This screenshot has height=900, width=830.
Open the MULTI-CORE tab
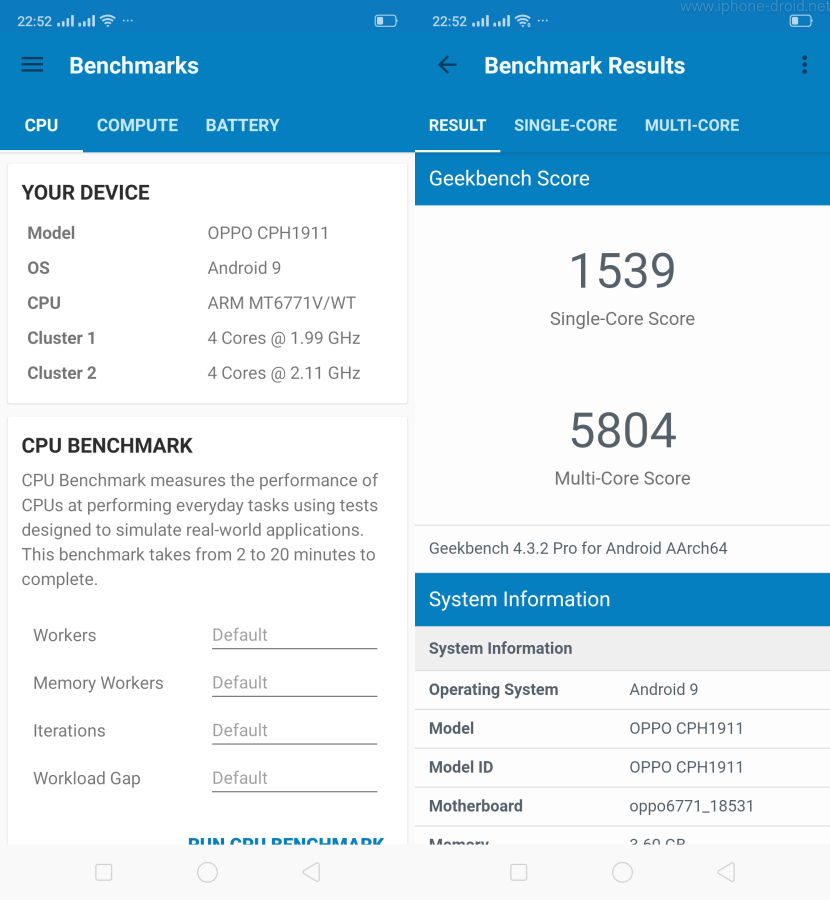click(692, 125)
